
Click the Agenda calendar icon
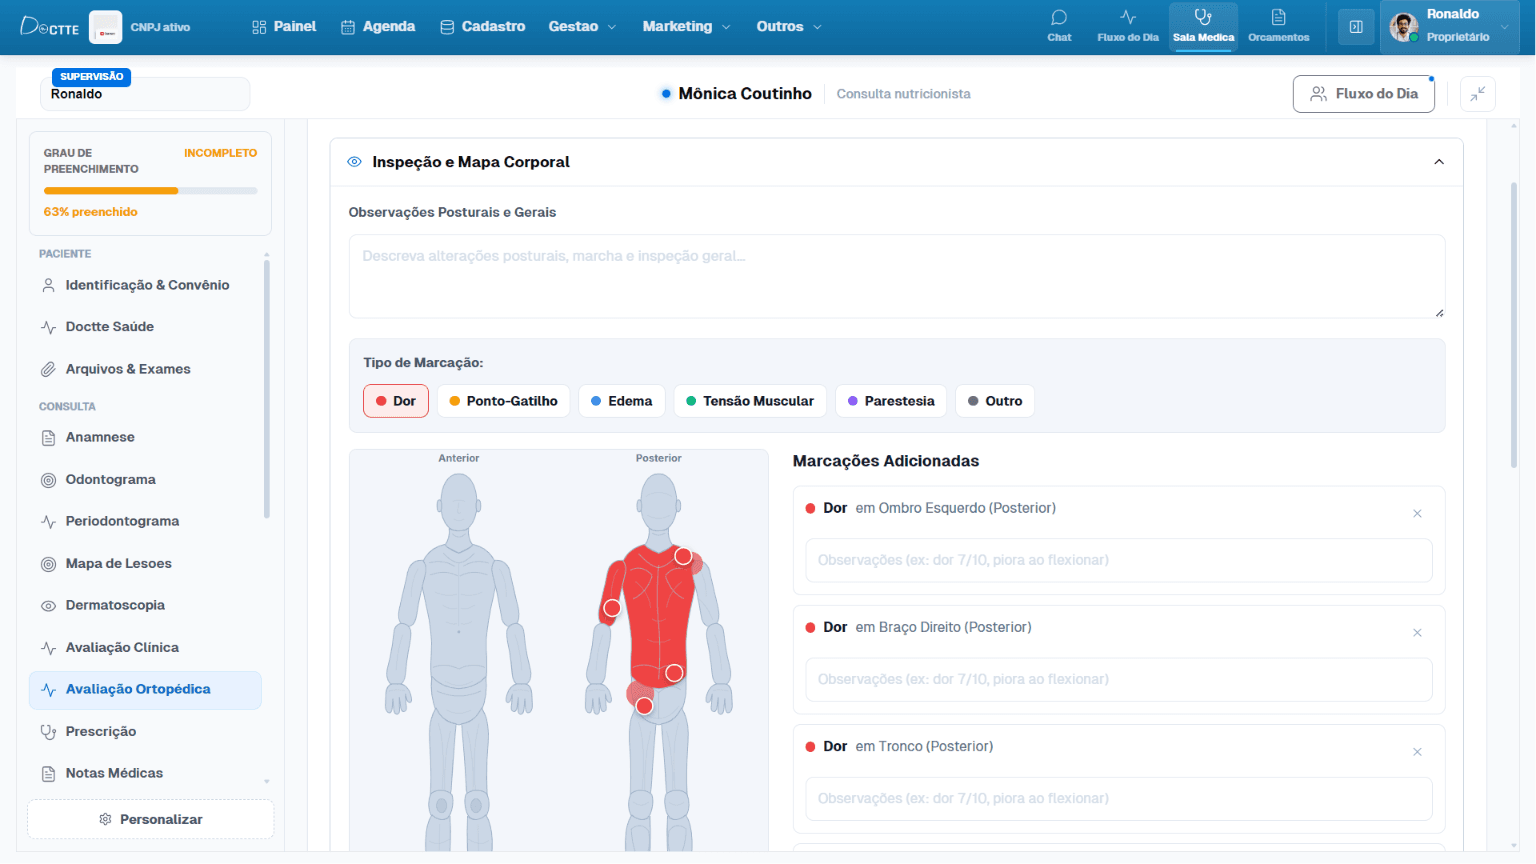(348, 27)
